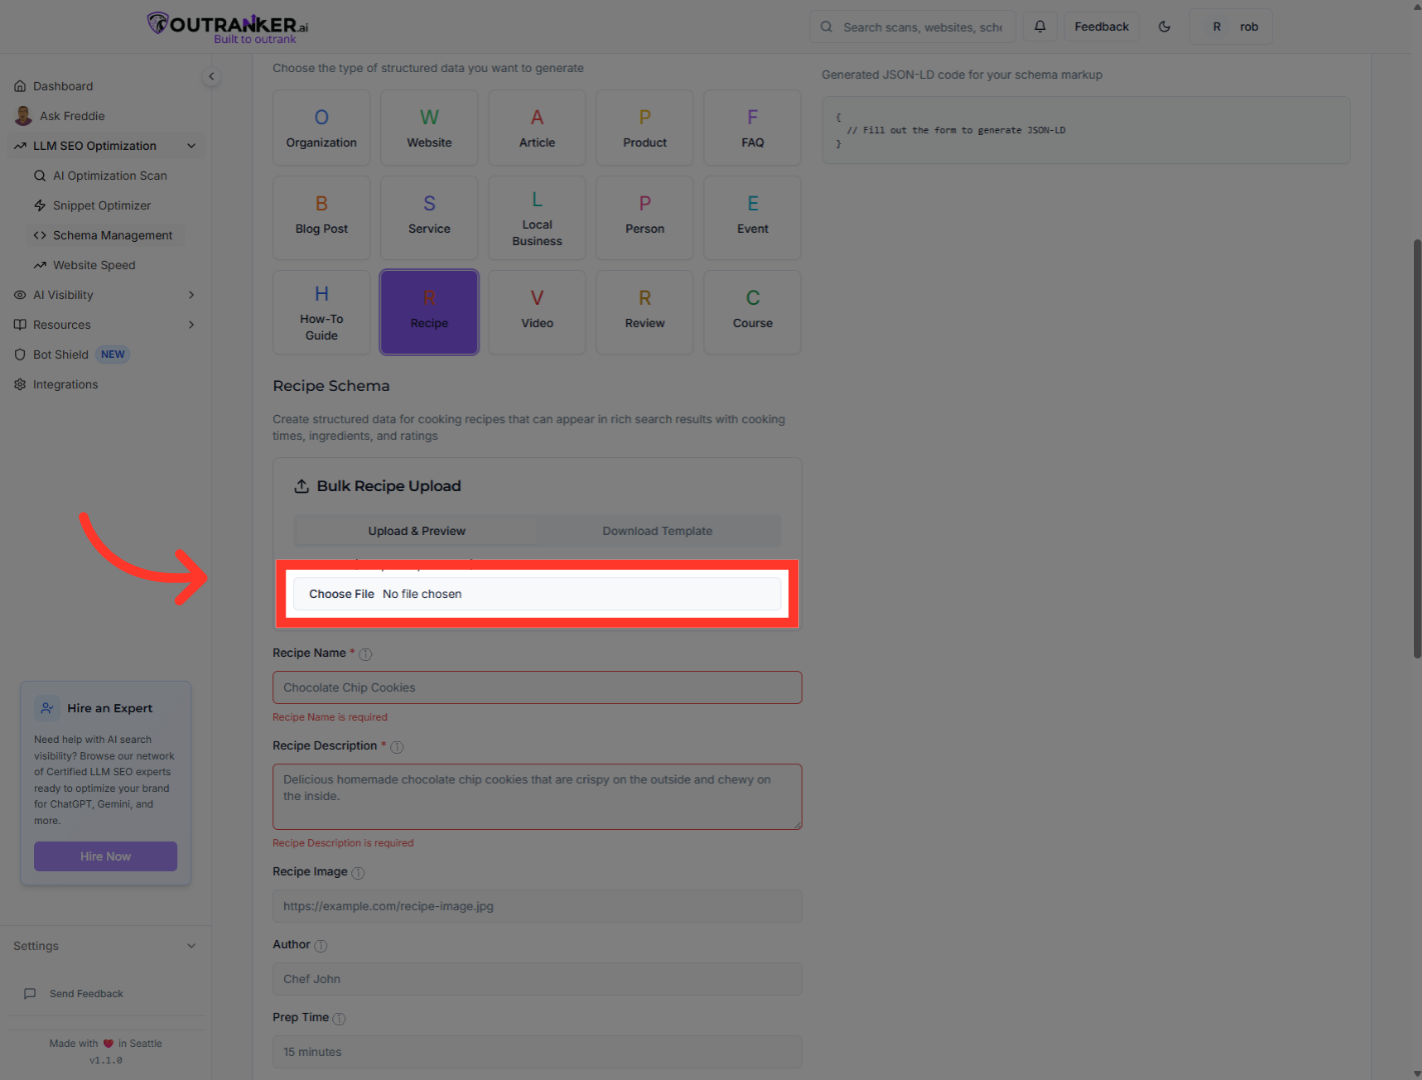Open the Ask Freddie assistant
1422x1080 pixels.
(71, 115)
